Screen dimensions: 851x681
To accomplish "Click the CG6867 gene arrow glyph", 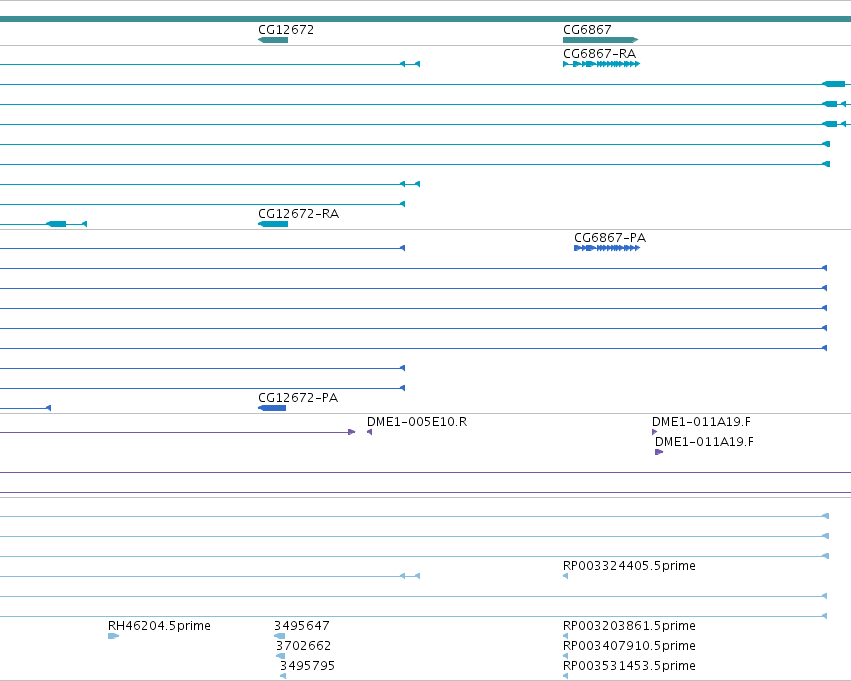I will (601, 40).
